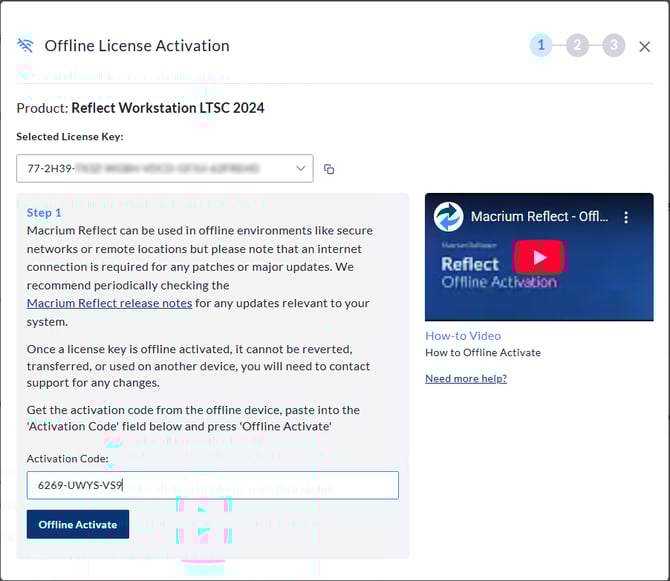Click the Step 1 heading text
Screen dimensions: 670x581
(44, 213)
